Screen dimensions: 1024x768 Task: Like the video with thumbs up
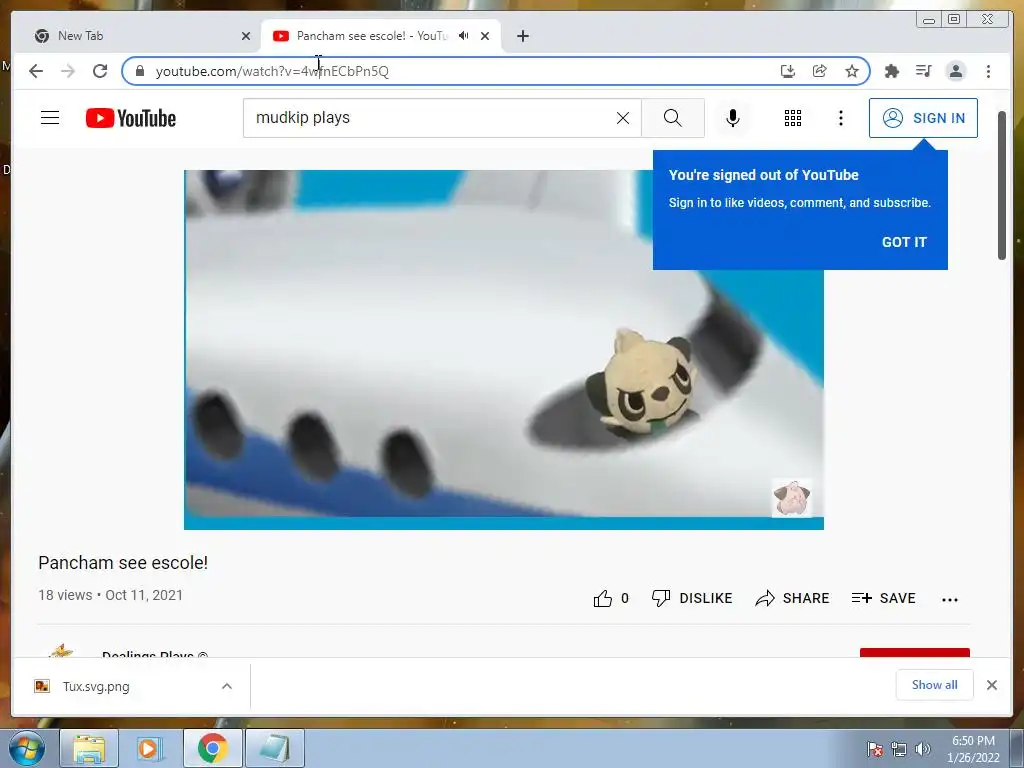(611, 598)
